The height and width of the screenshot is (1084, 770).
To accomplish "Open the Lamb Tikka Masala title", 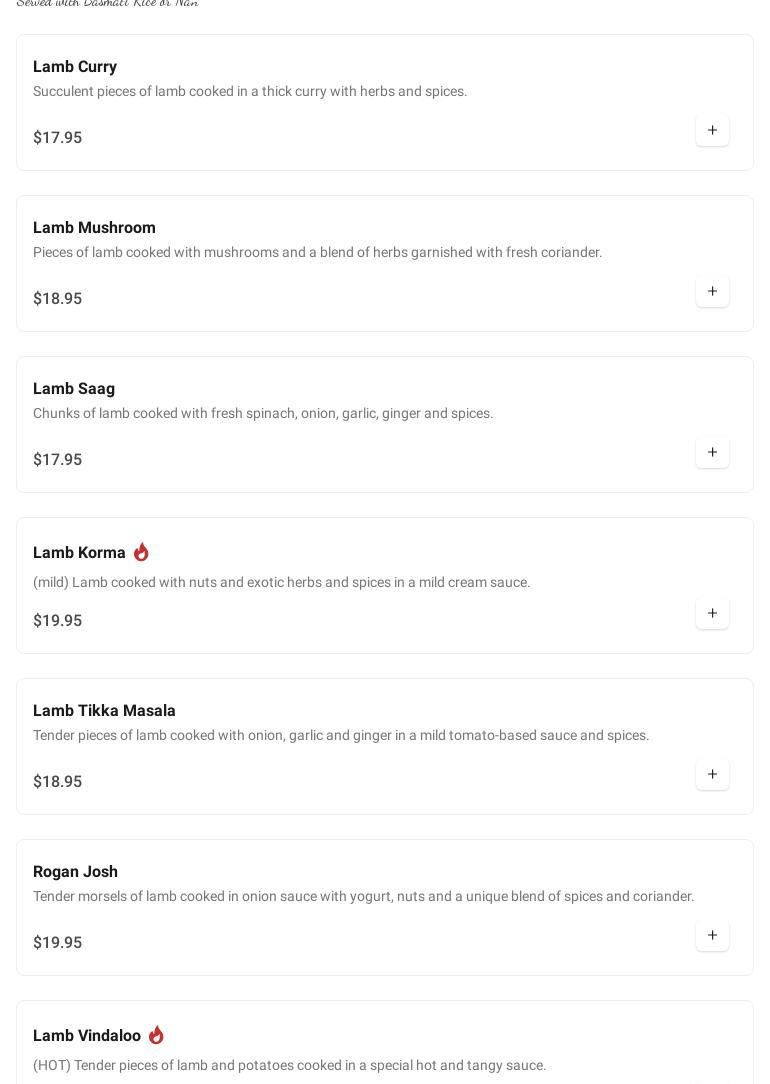I will (x=104, y=711).
